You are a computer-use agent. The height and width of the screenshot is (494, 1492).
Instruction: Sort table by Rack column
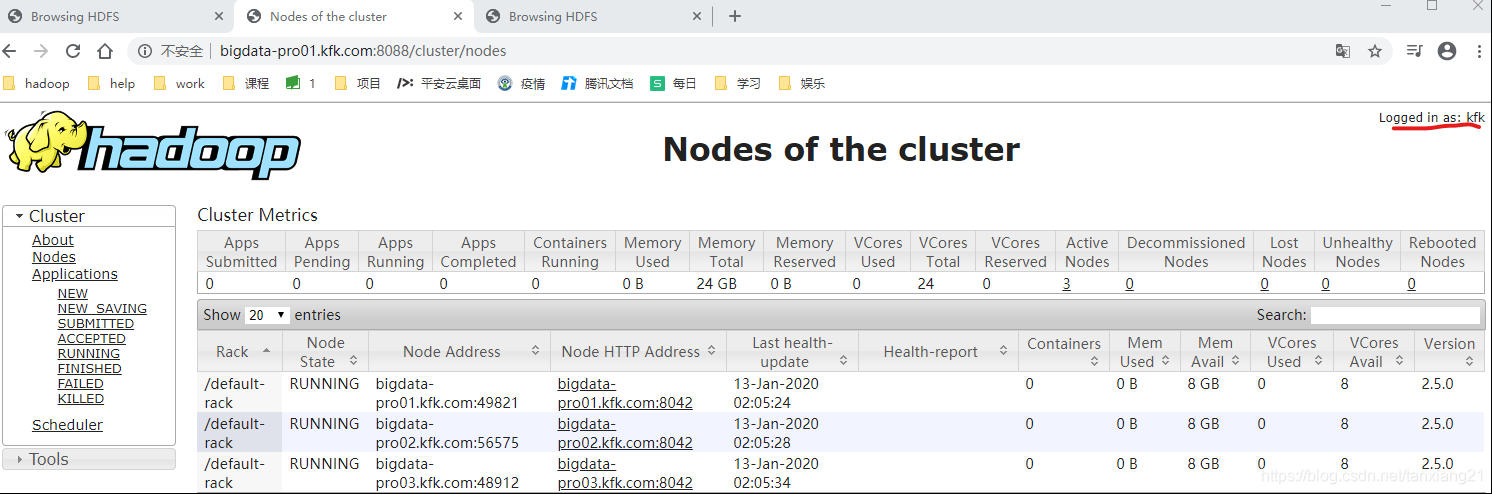click(240, 351)
